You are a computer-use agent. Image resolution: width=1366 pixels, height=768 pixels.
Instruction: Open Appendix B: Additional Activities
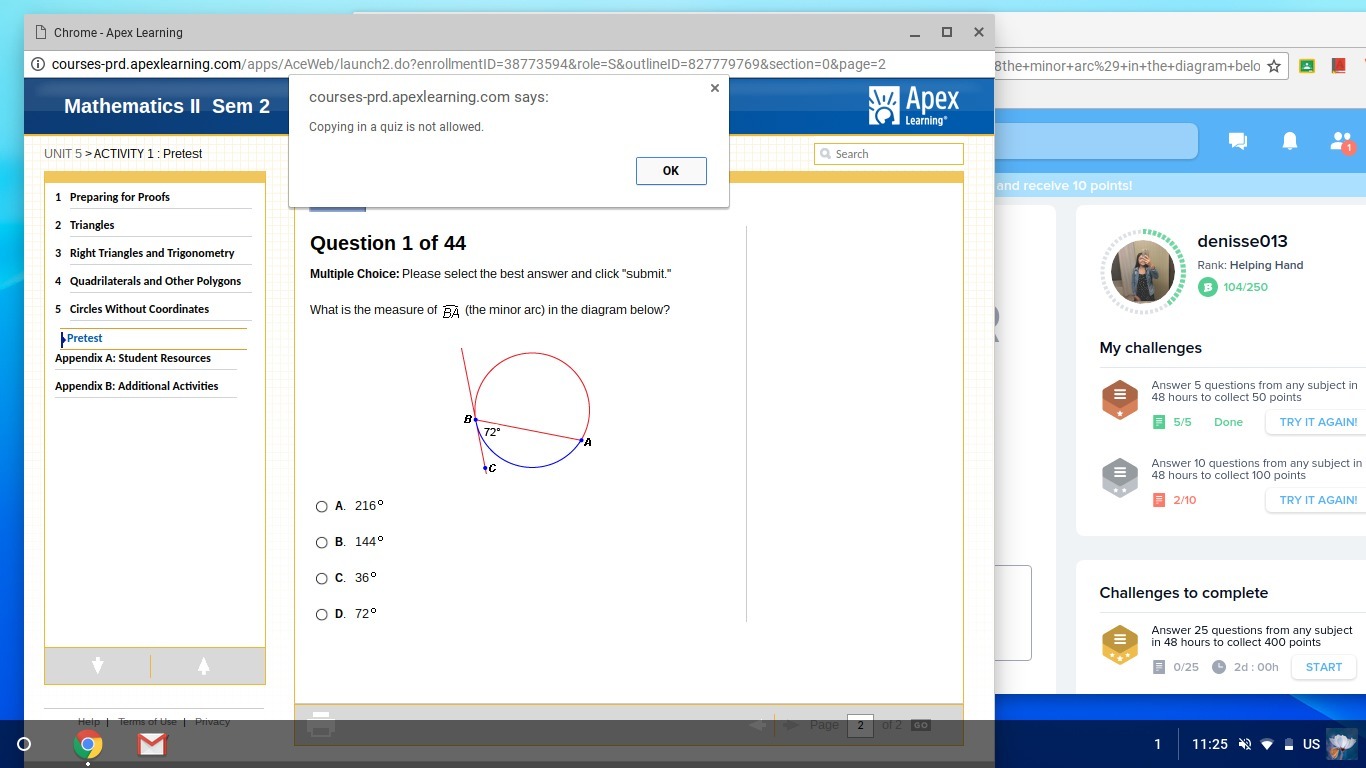click(x=136, y=386)
